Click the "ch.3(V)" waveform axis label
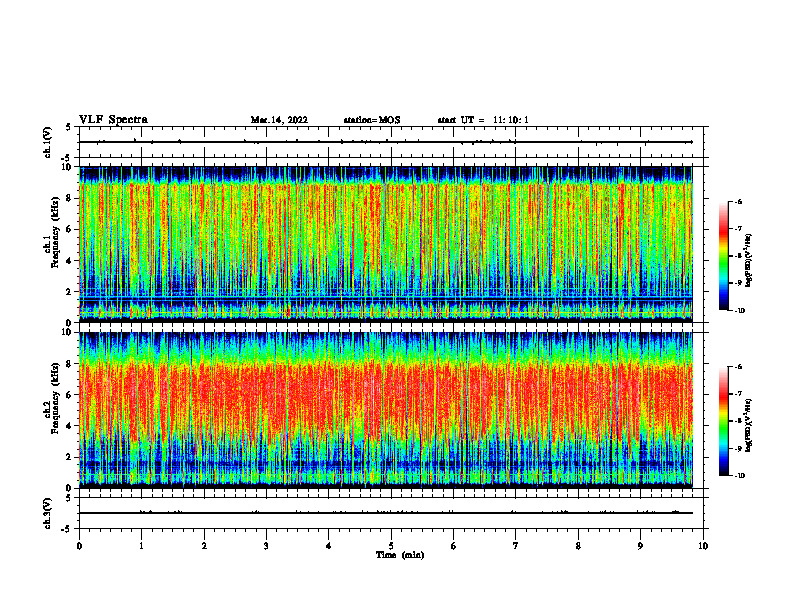The height and width of the screenshot is (612, 792). coord(48,513)
